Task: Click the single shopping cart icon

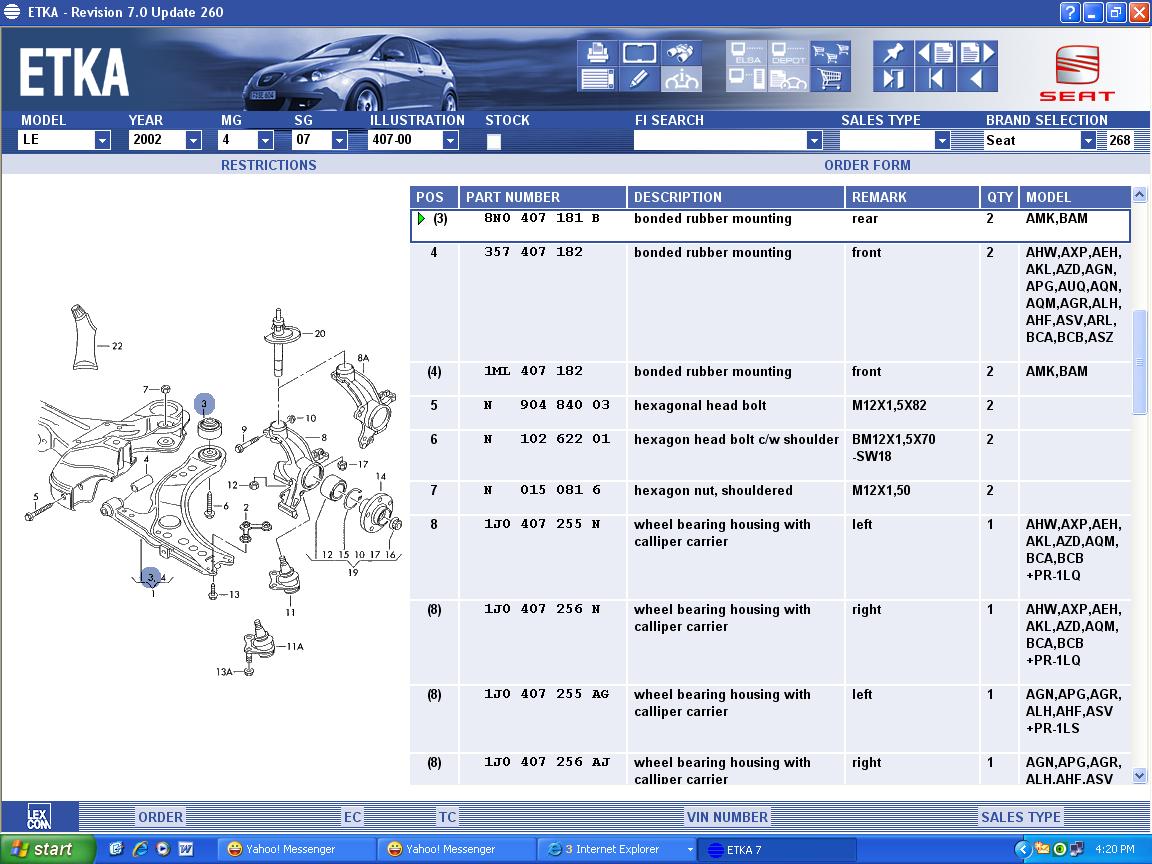Action: [x=830, y=79]
